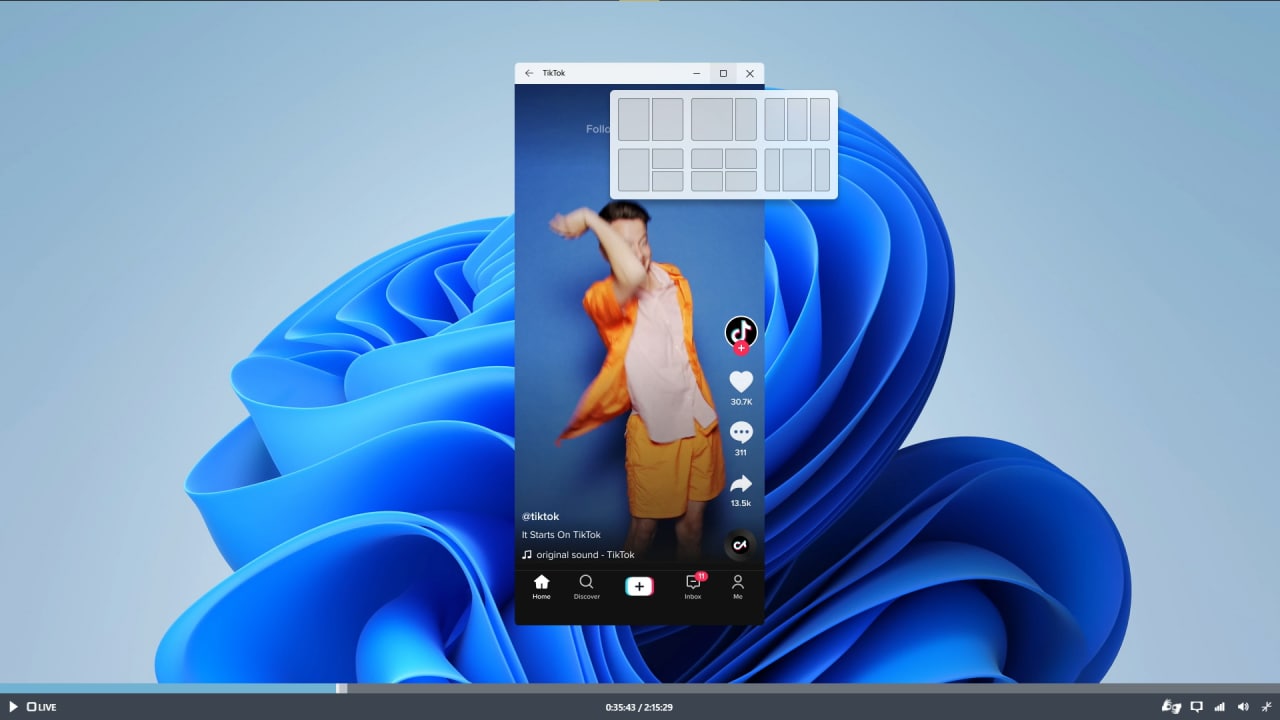
Task: Open the Discover search tab
Action: (x=587, y=587)
